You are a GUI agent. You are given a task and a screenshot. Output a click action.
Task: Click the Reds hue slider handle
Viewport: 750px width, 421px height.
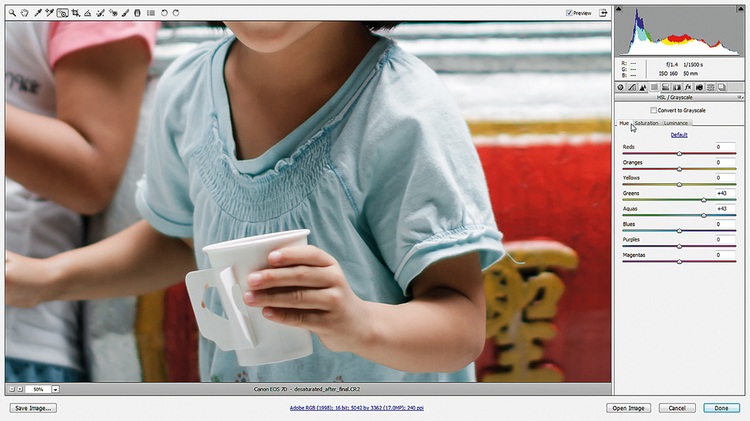pyautogui.click(x=679, y=154)
